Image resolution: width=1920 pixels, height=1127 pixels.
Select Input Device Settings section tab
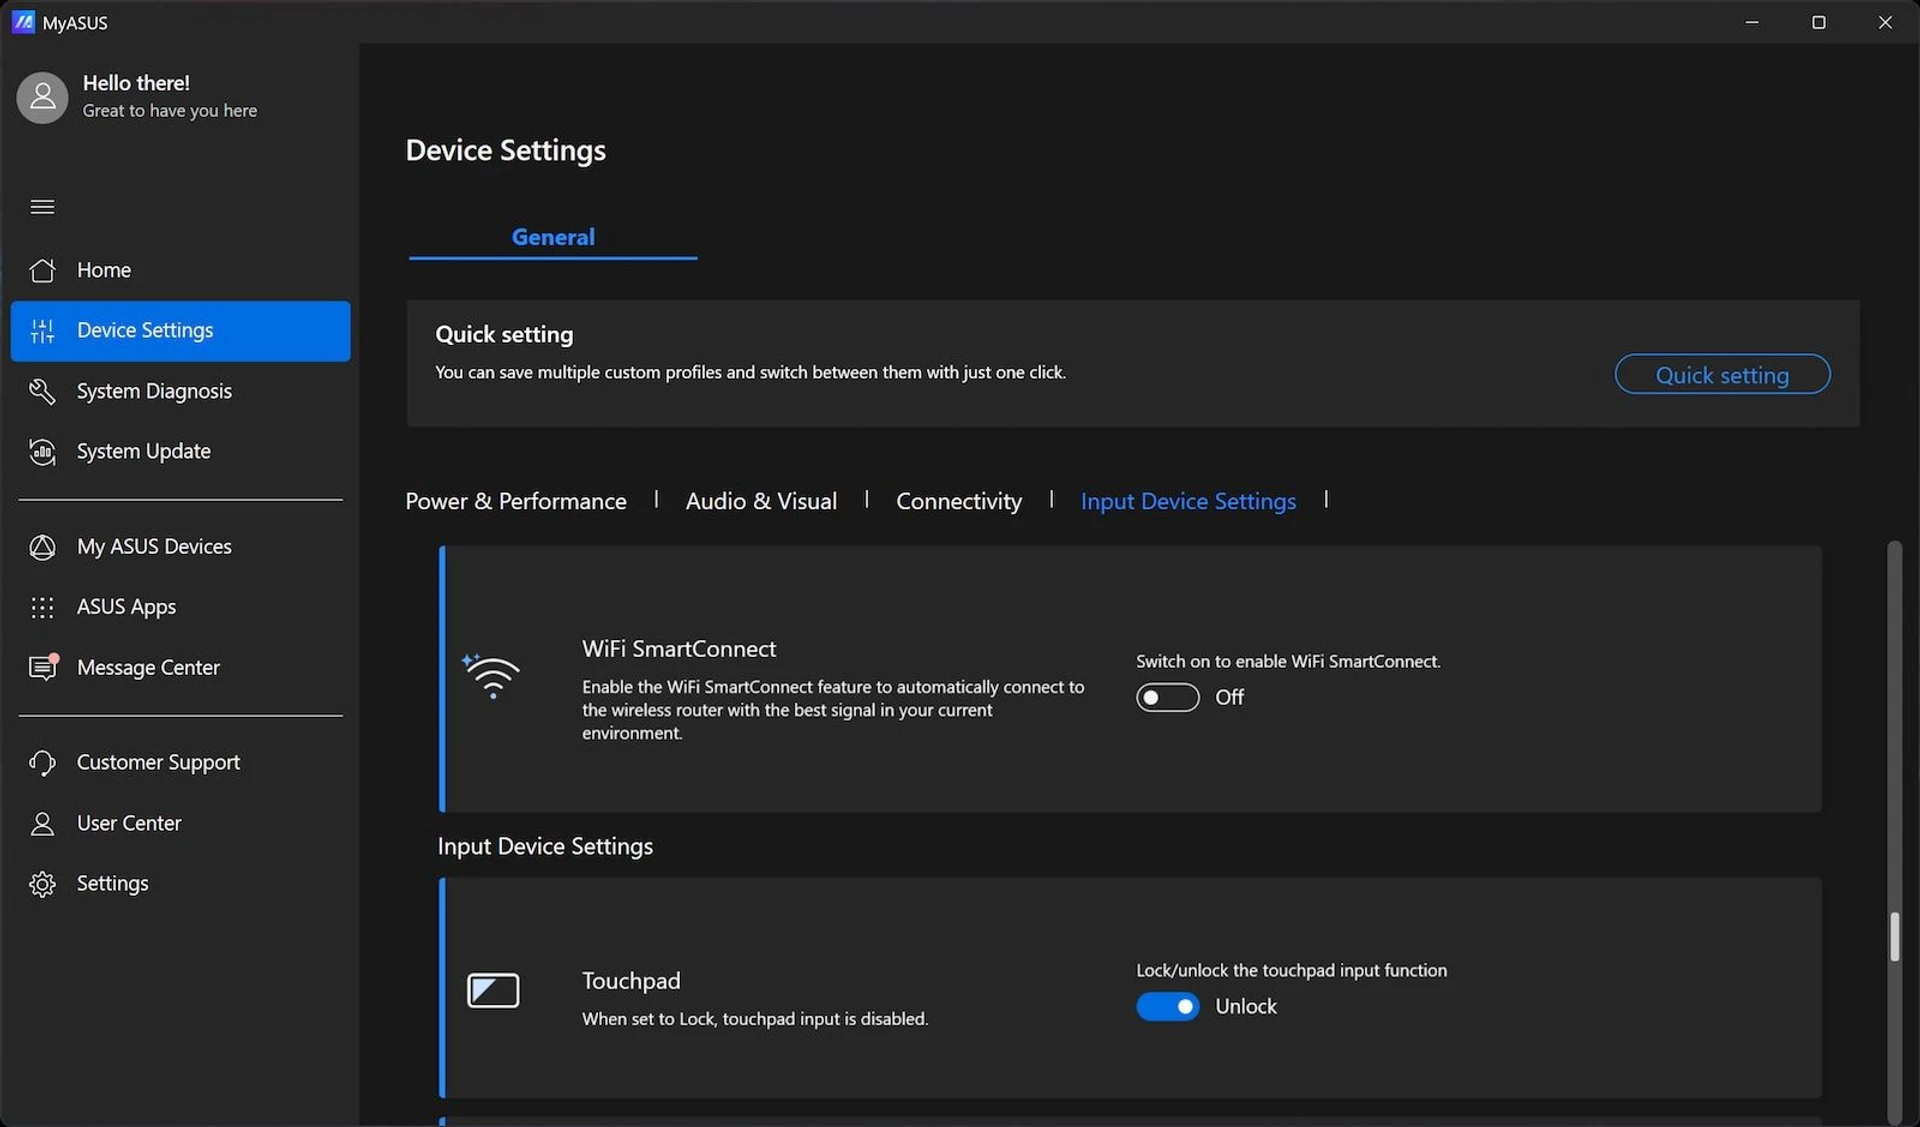pyautogui.click(x=1188, y=501)
